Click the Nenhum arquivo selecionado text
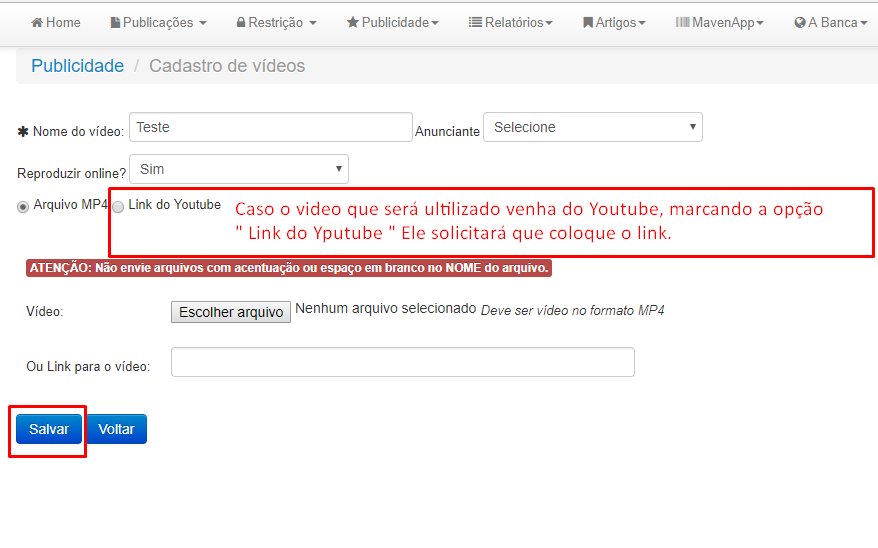Viewport: 878px width, 548px height. (386, 308)
